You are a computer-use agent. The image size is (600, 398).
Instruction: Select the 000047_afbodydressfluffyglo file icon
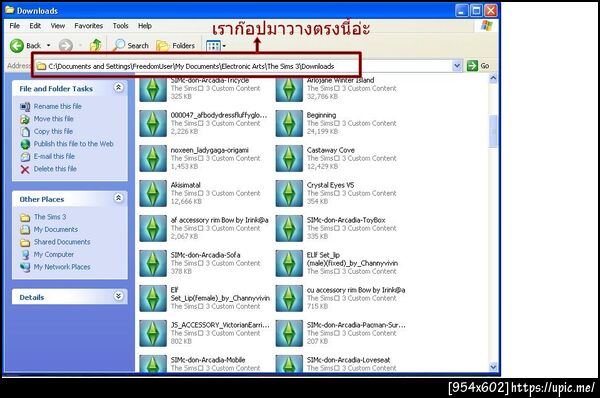click(x=153, y=123)
